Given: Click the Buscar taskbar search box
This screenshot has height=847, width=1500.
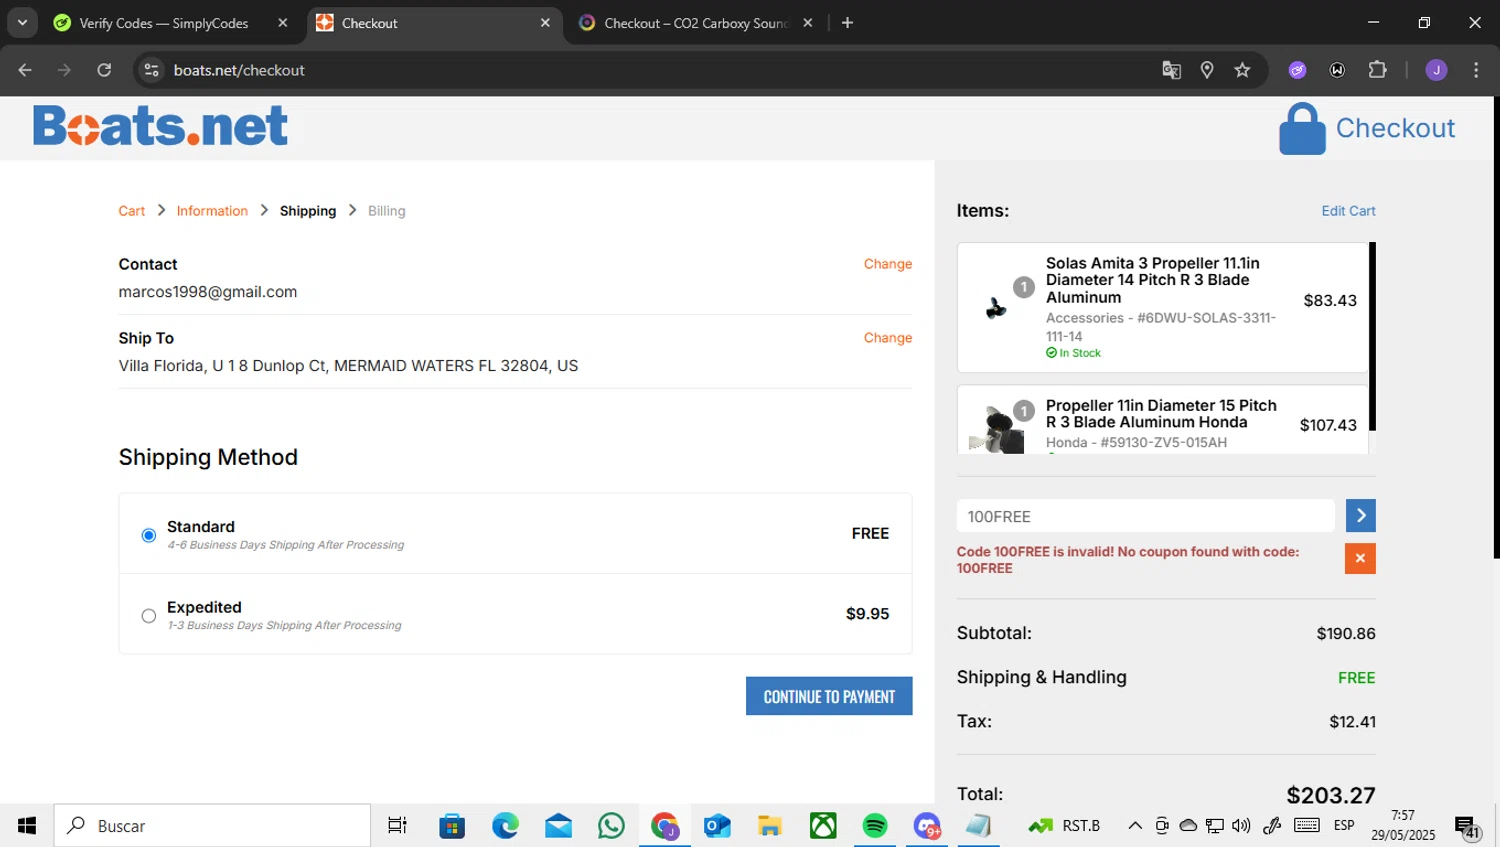Looking at the screenshot, I should pos(212,826).
